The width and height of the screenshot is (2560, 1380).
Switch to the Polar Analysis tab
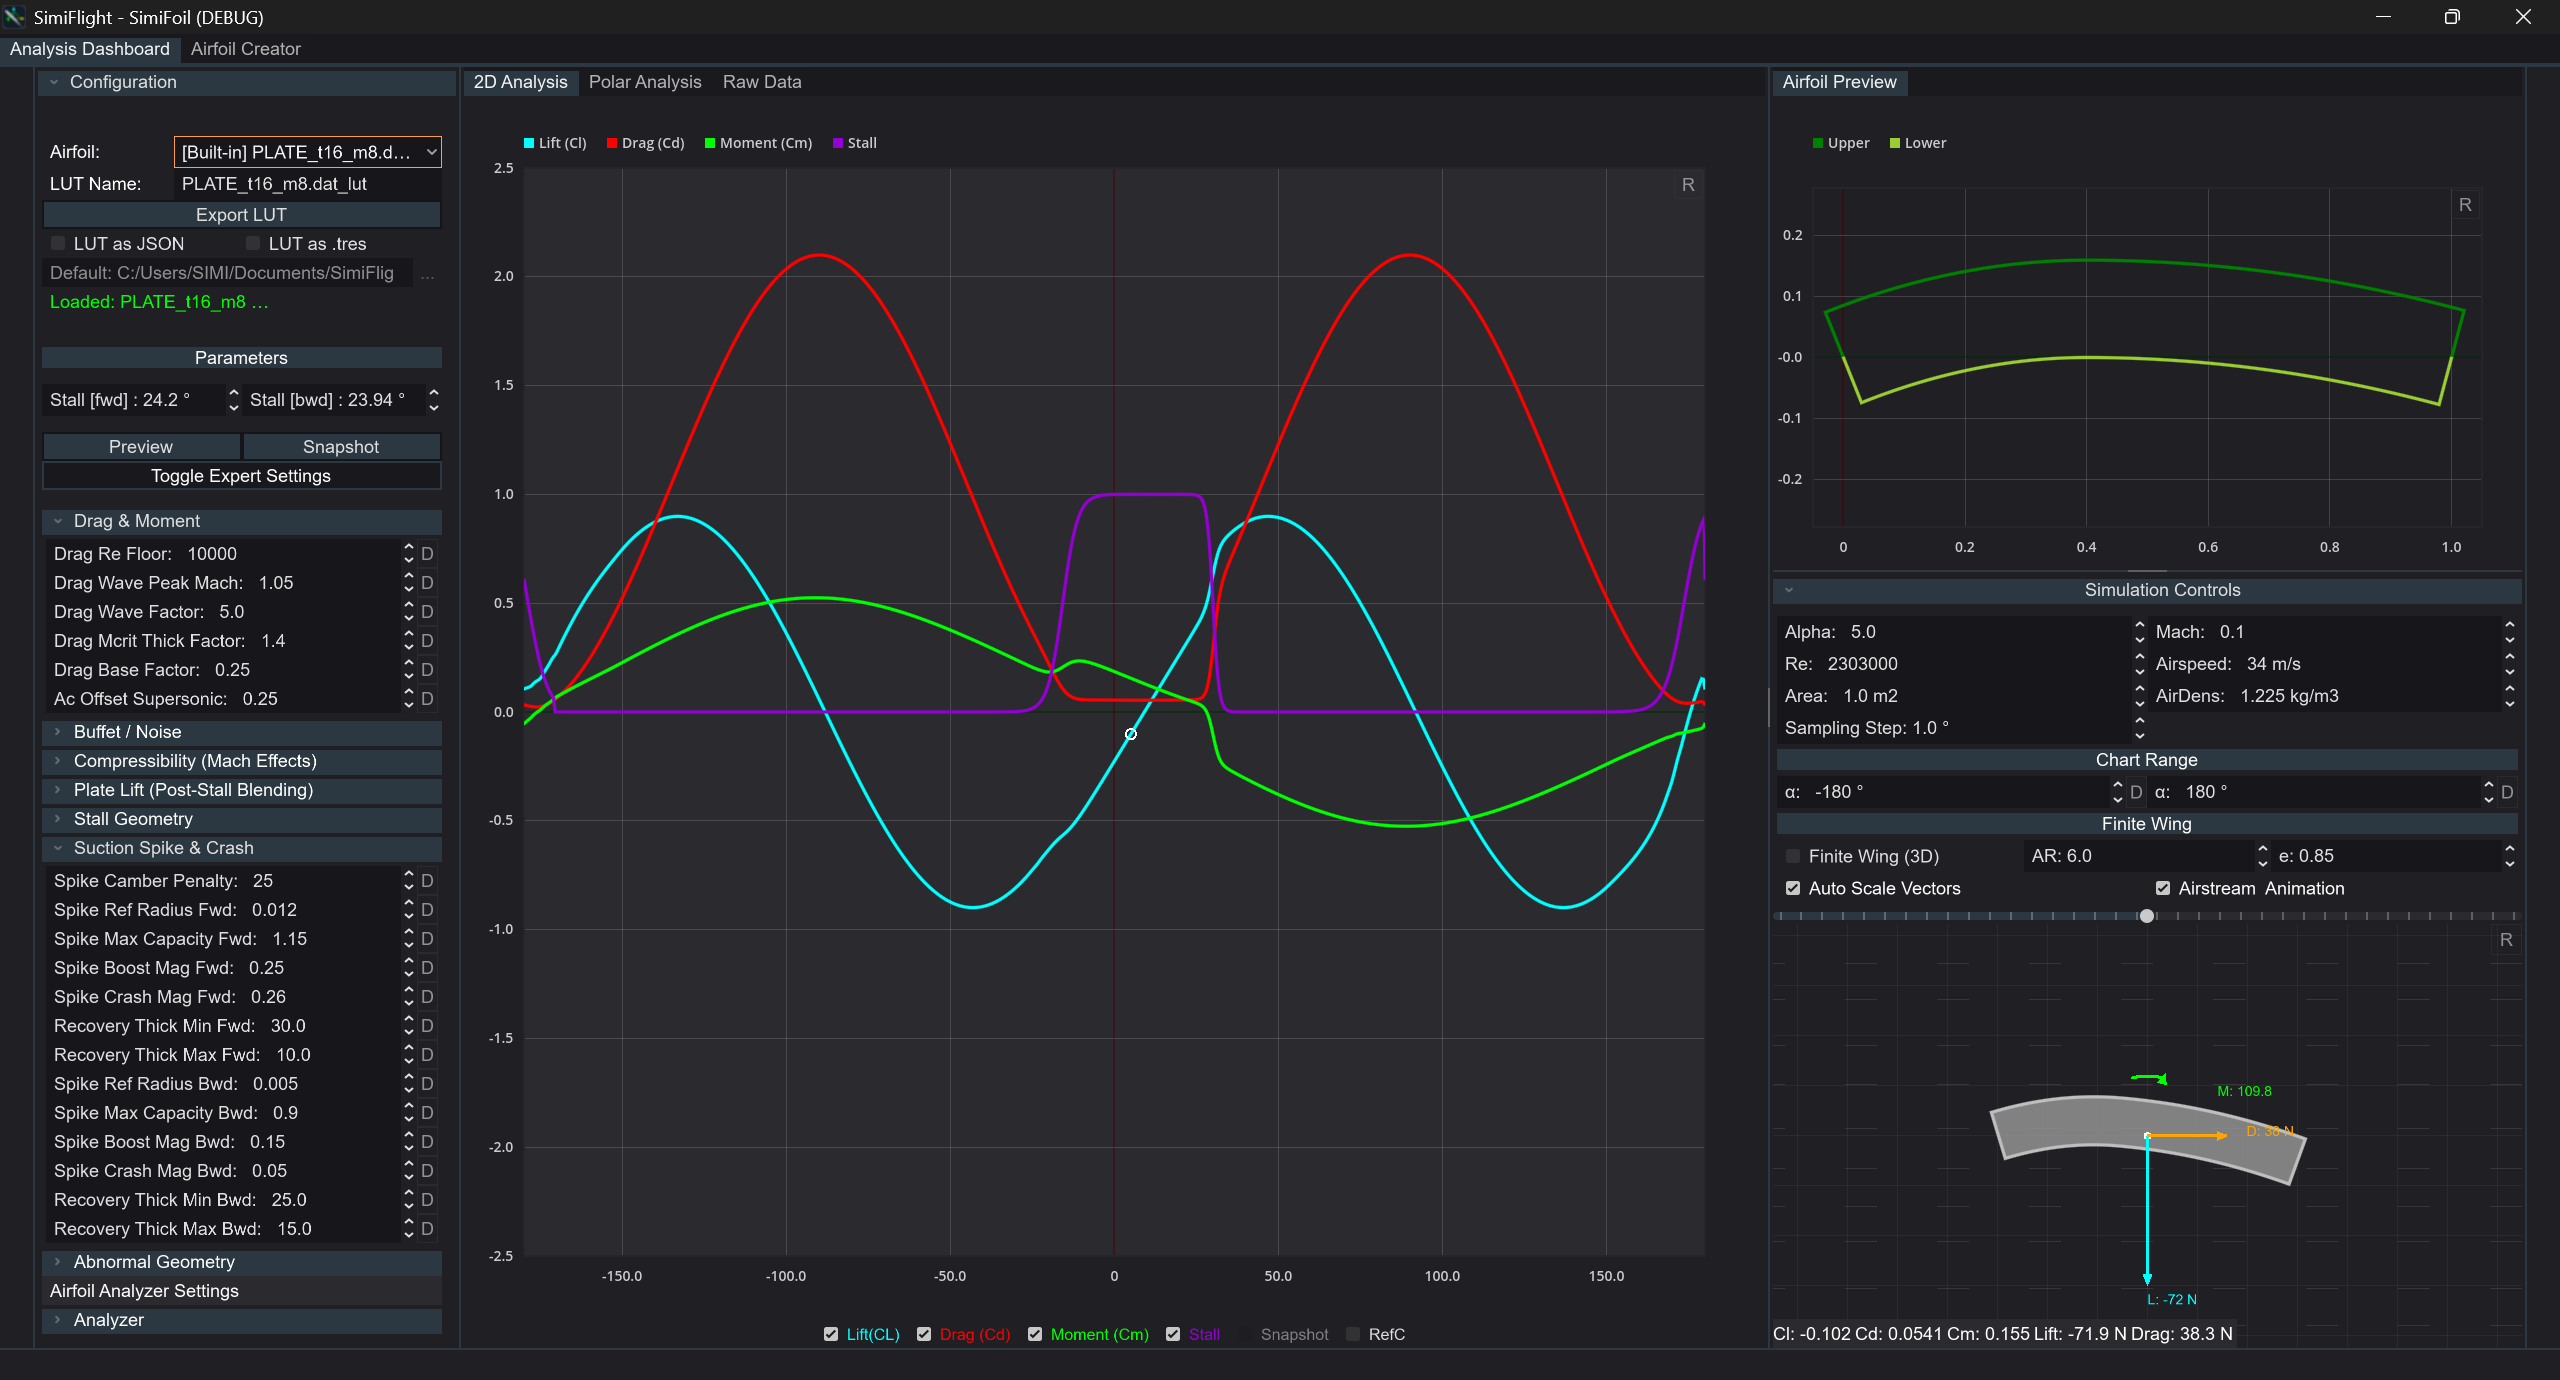coord(645,82)
